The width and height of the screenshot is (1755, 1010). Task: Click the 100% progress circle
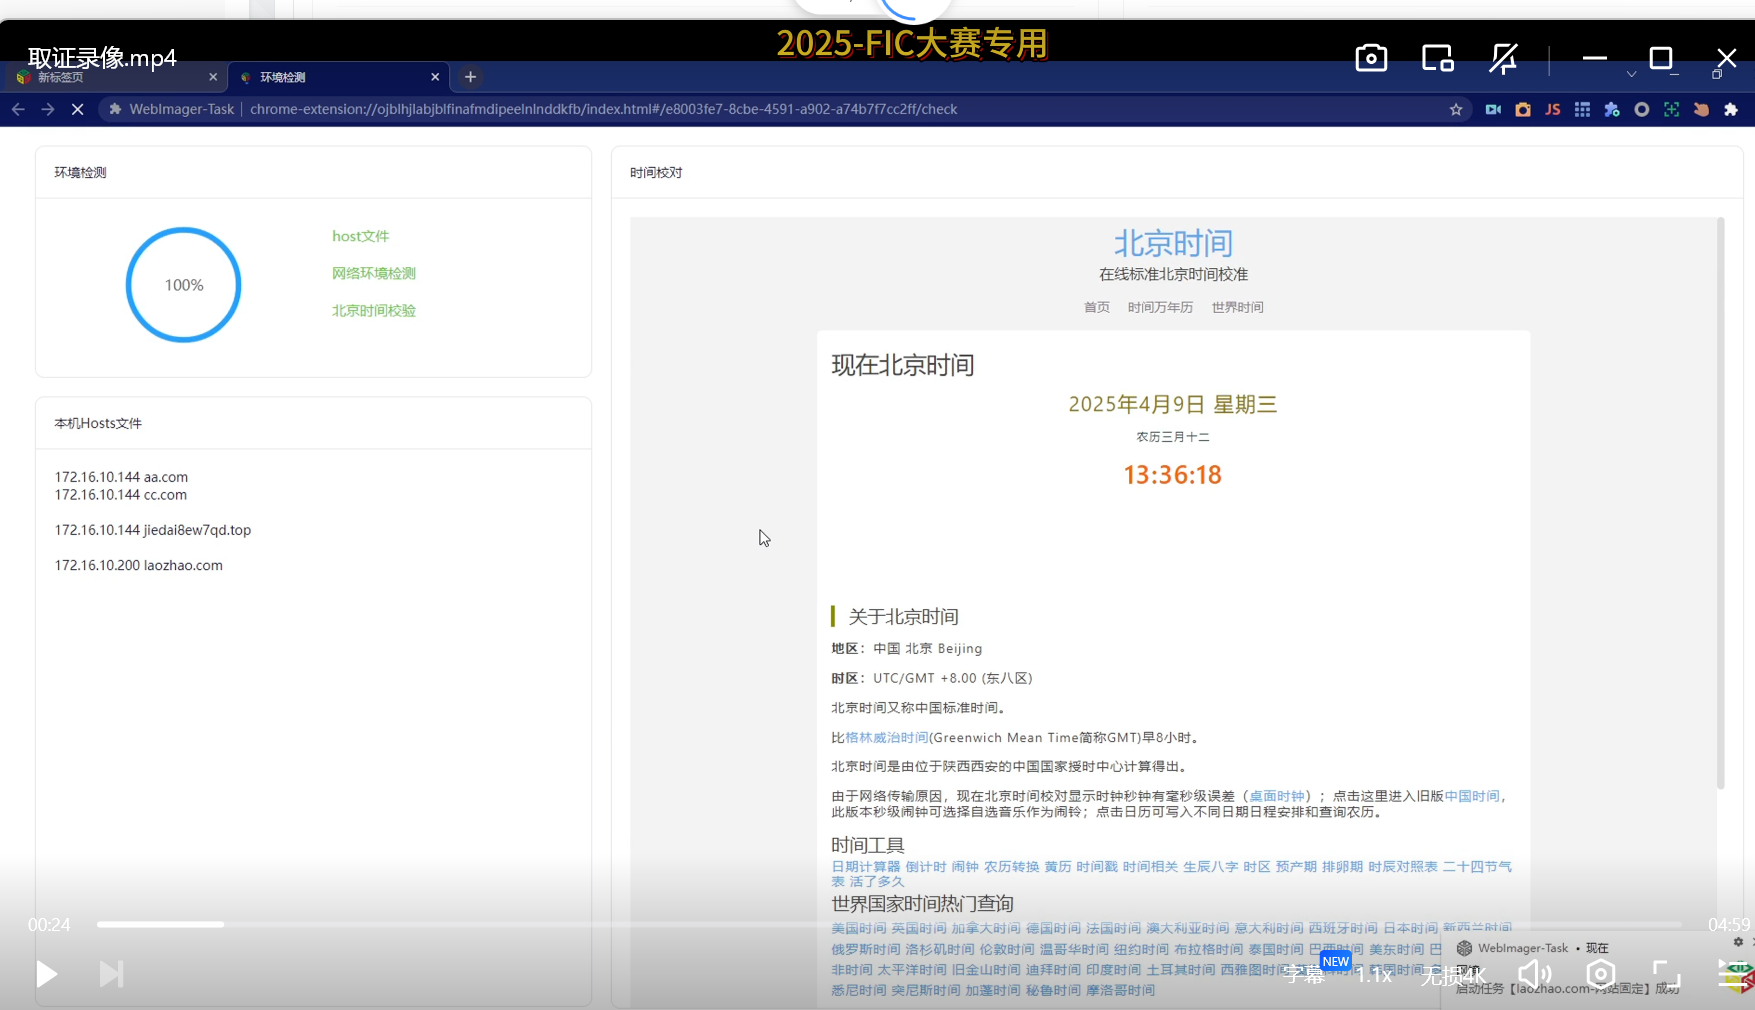184,285
